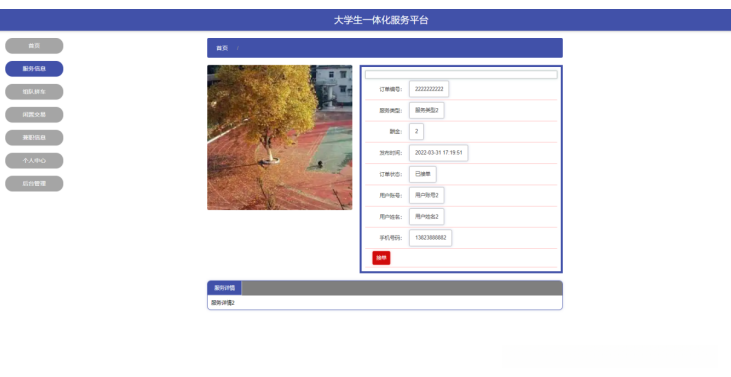Click the autumn tree service photo
Screen dimensions: 731x377
pyautogui.click(x=280, y=137)
